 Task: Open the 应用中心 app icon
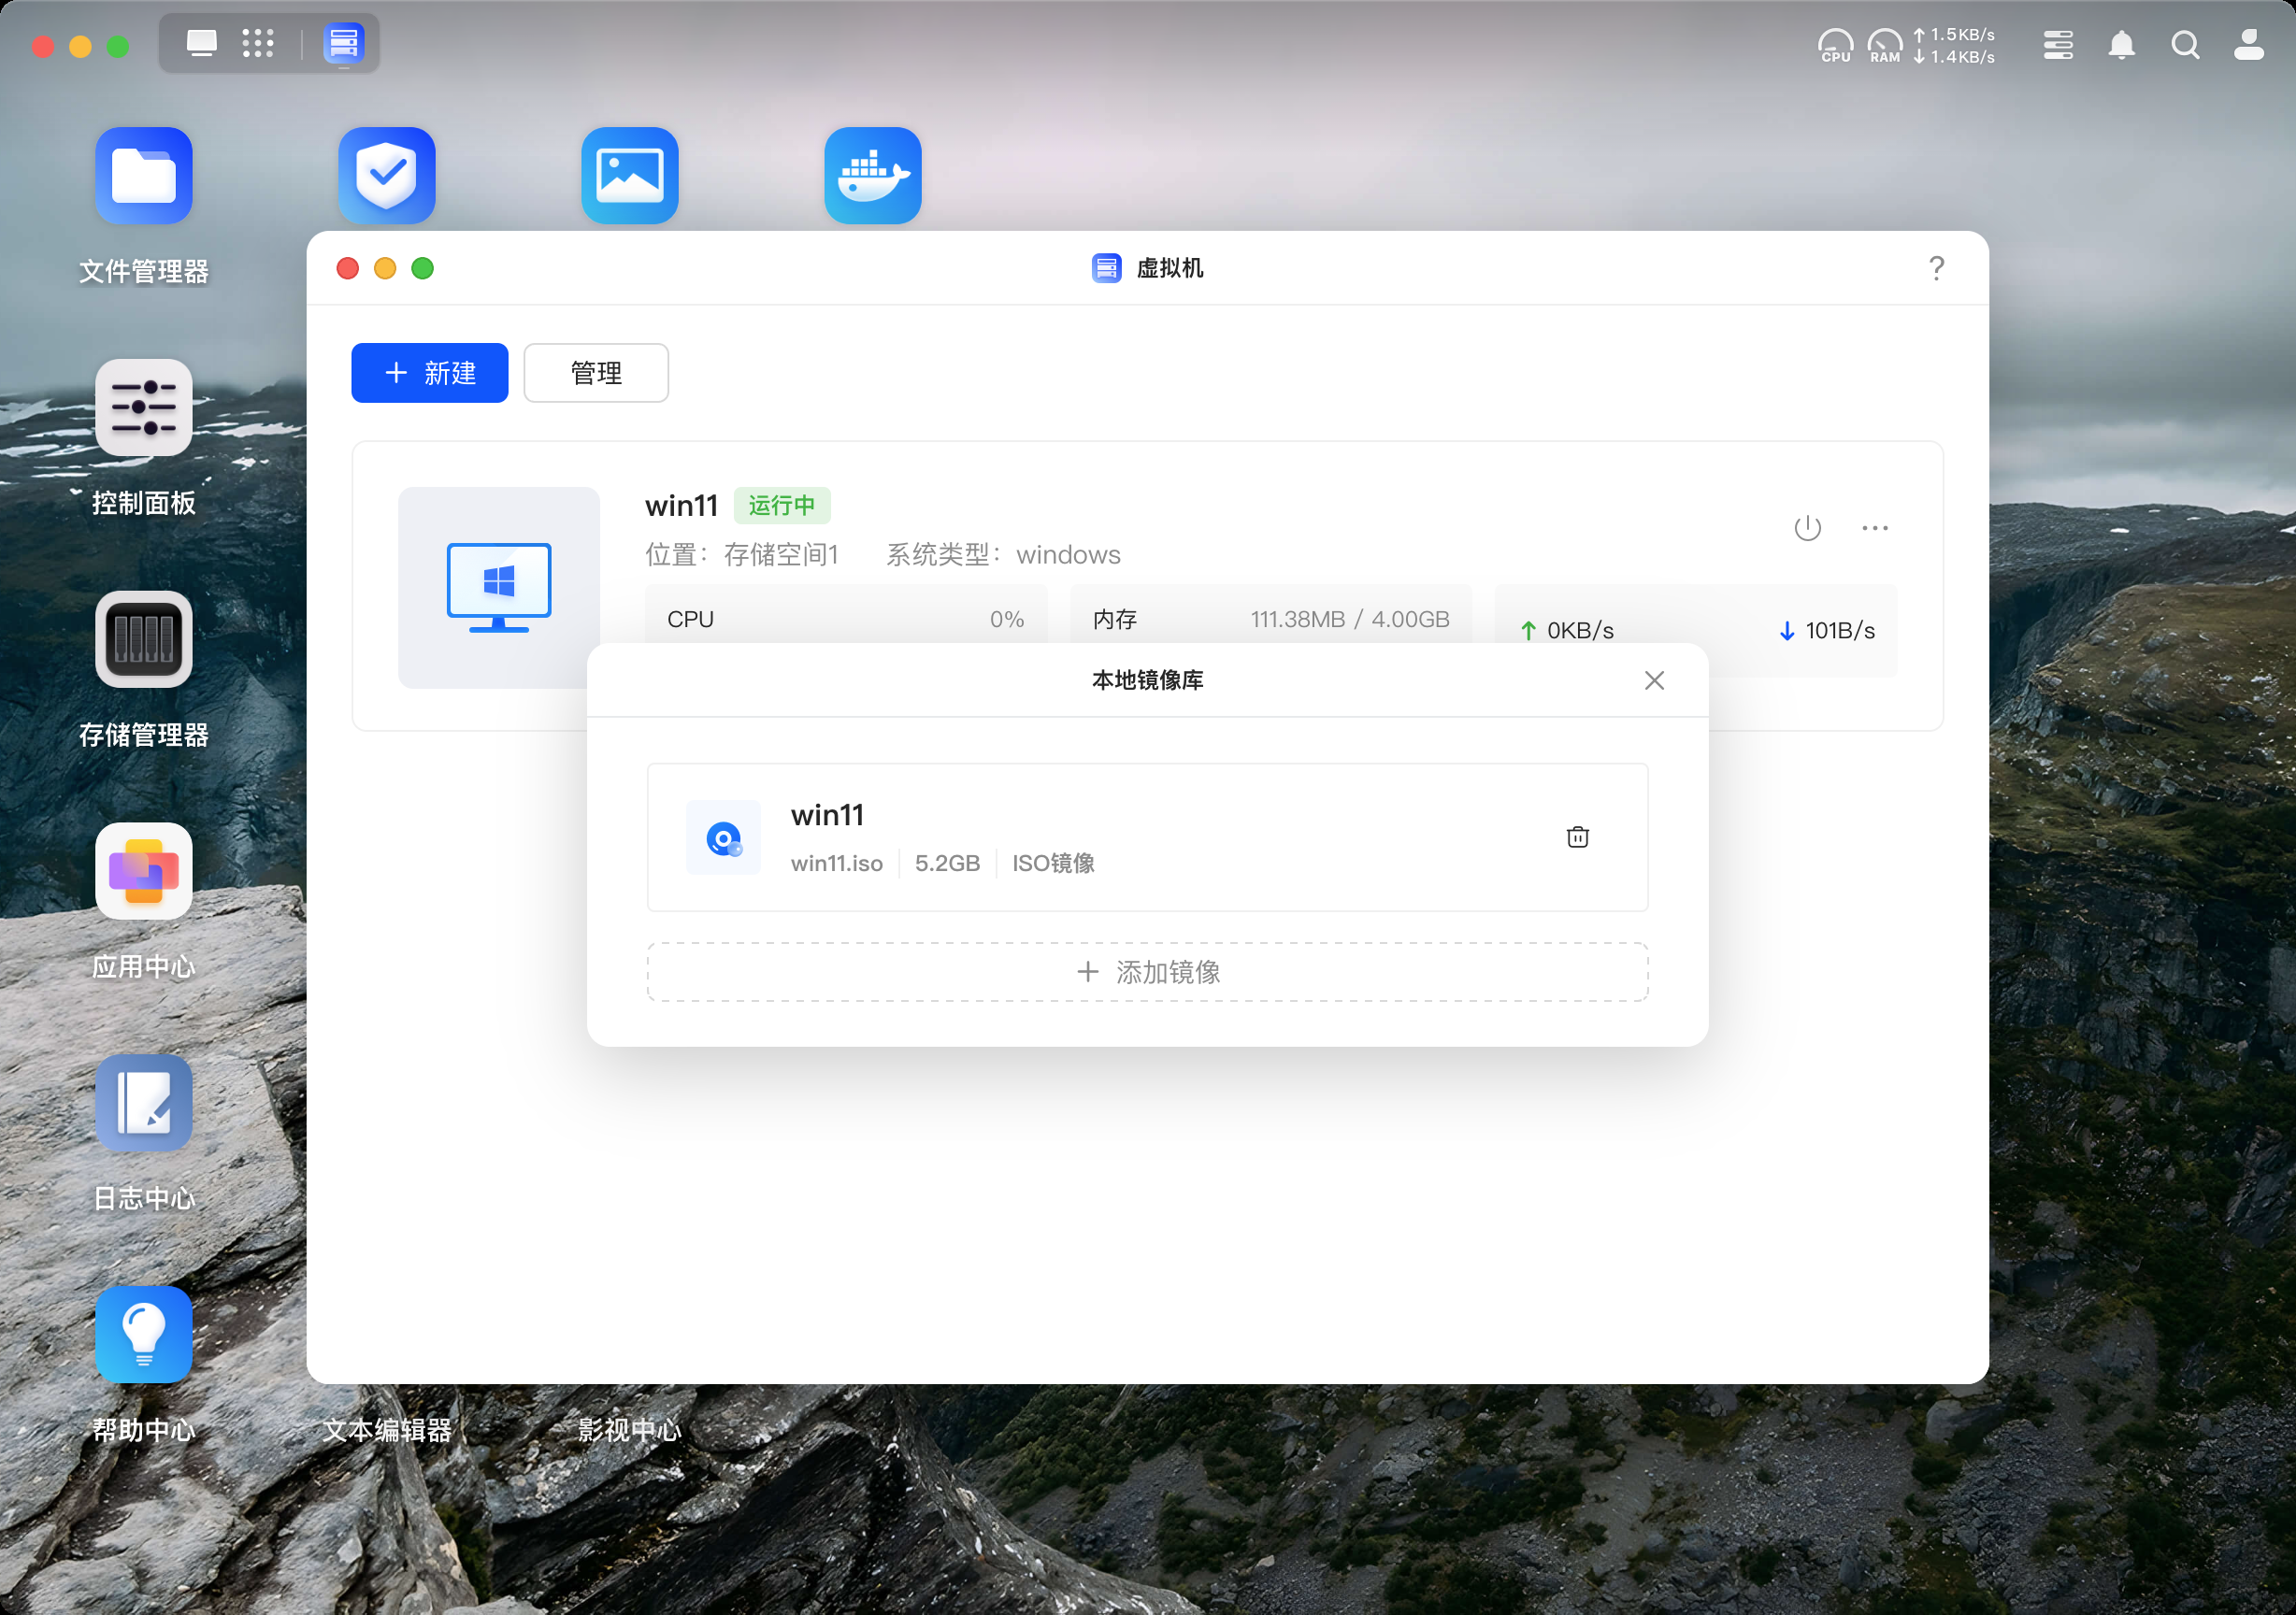[x=144, y=871]
